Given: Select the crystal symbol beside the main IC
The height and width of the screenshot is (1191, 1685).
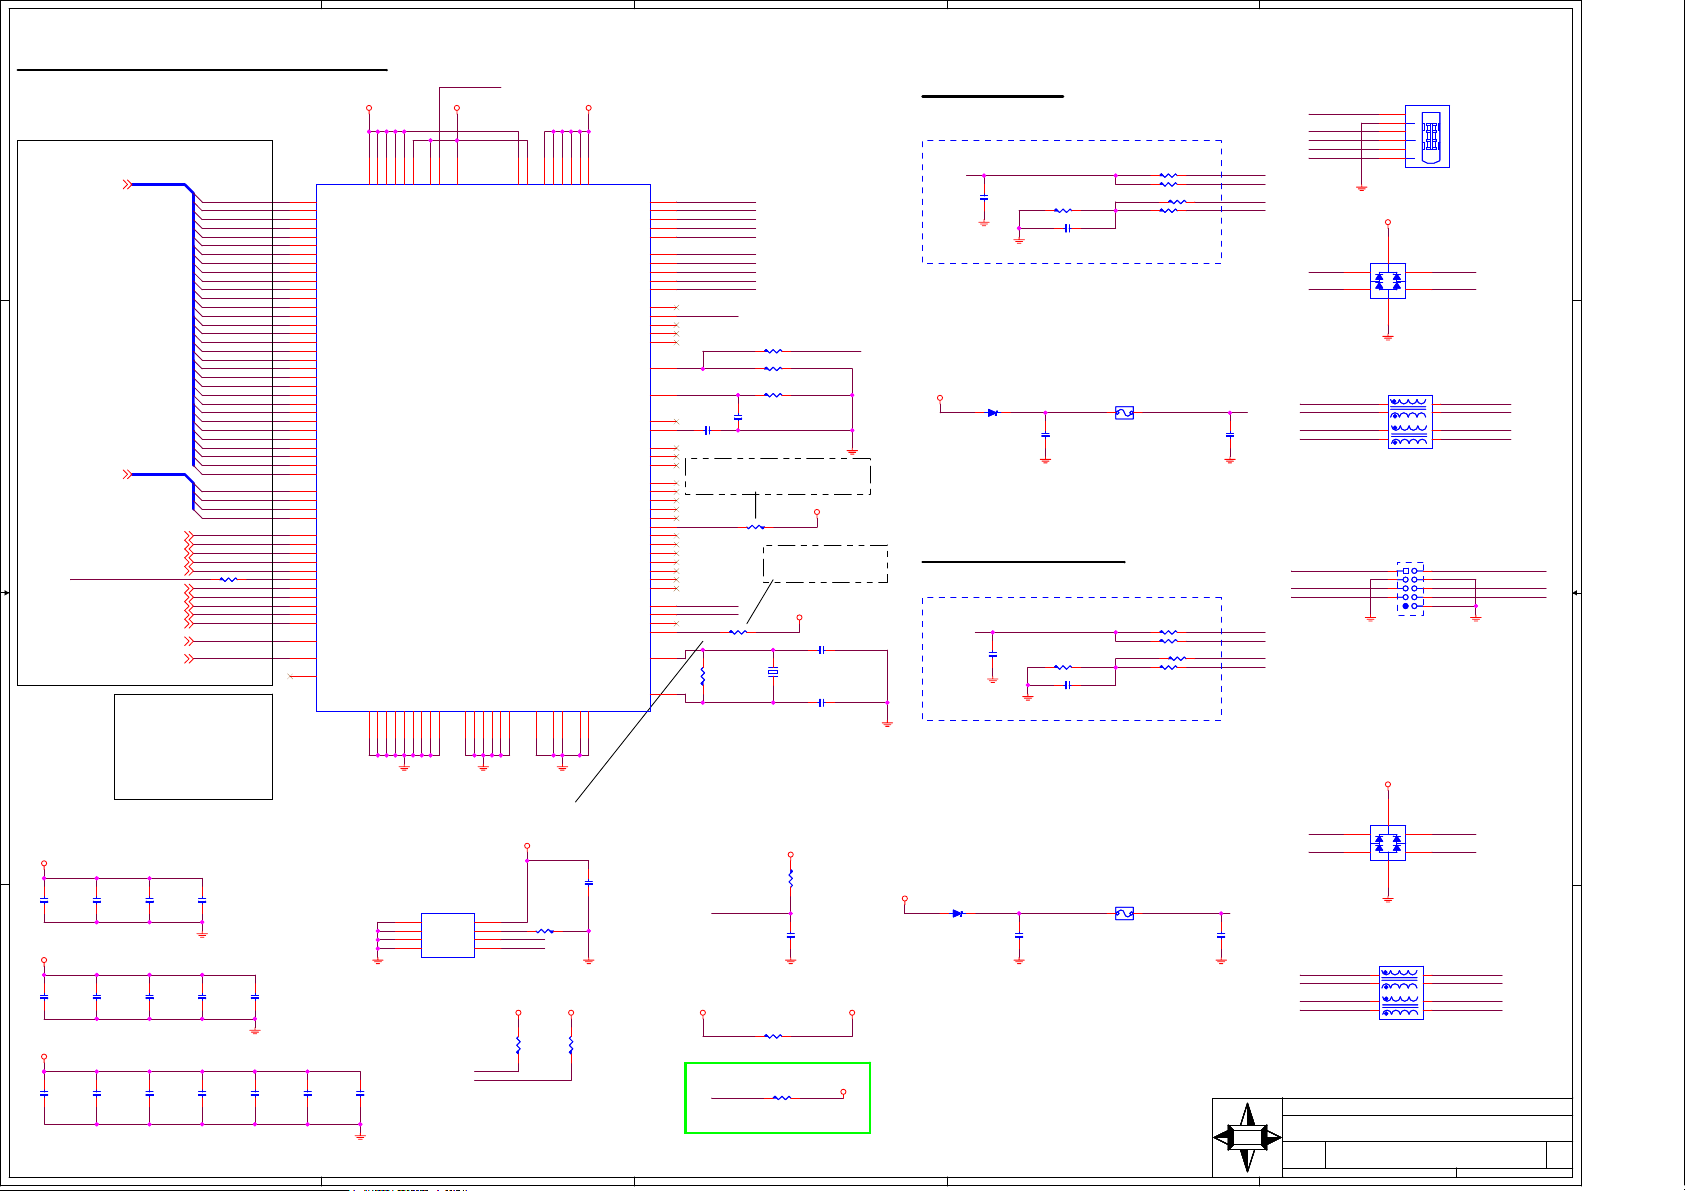Looking at the screenshot, I should [773, 672].
